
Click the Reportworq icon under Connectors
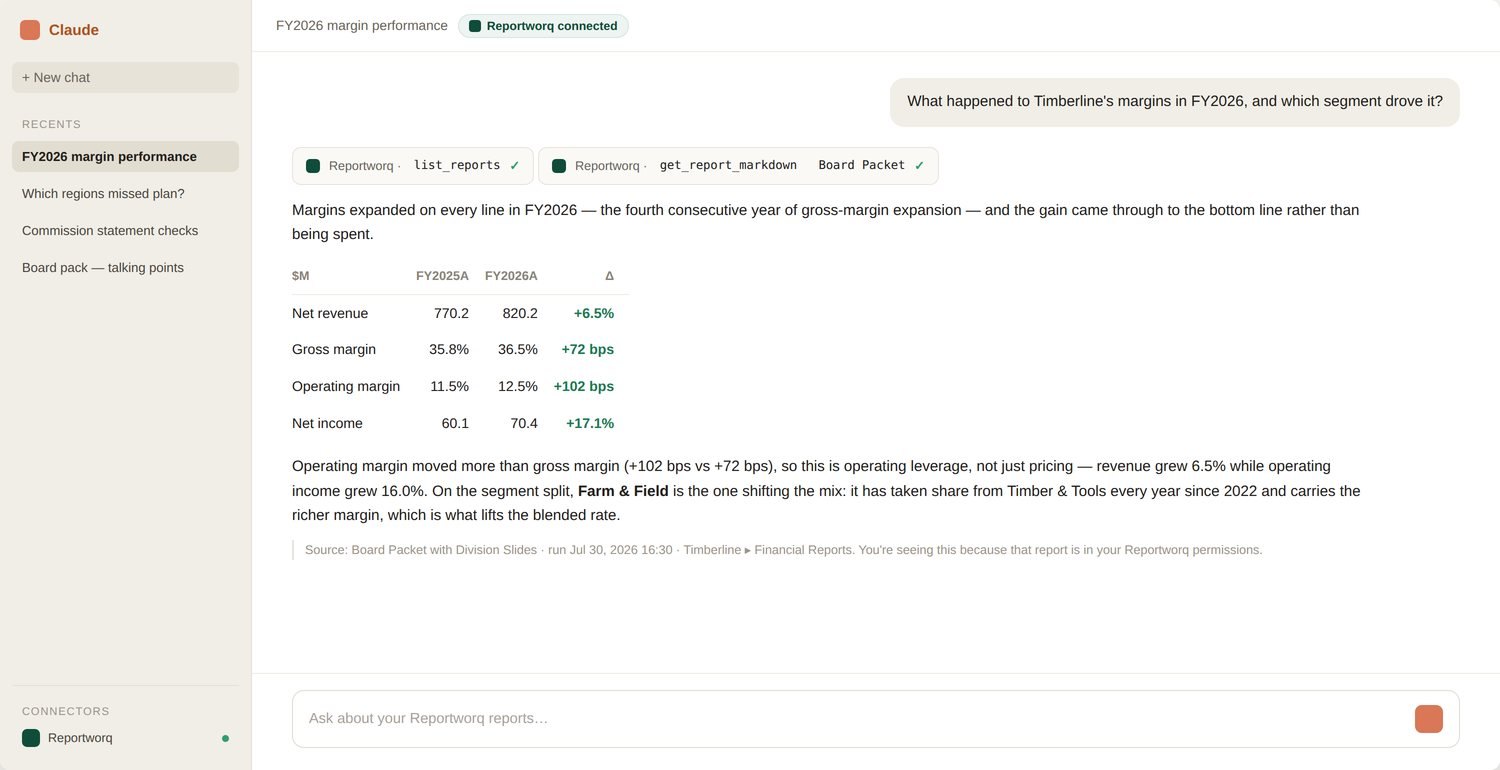[x=31, y=738]
